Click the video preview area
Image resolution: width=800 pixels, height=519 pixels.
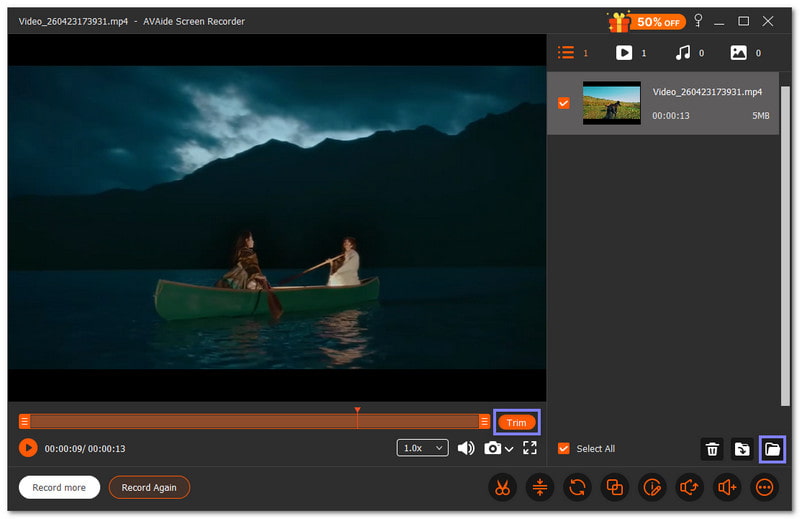tap(277, 217)
